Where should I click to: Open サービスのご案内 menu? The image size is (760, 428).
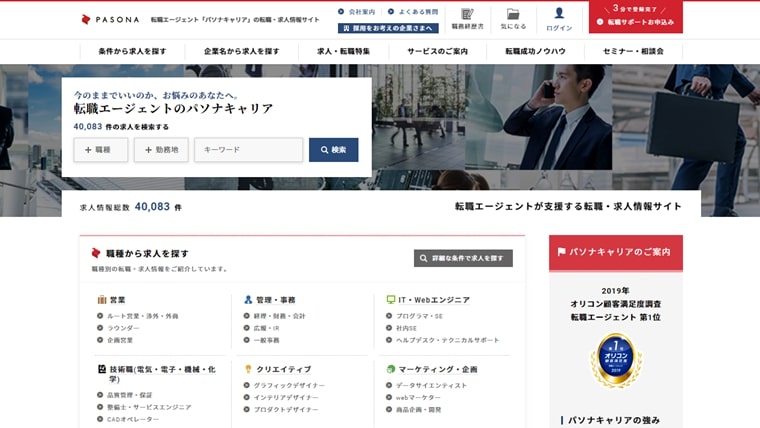pos(437,51)
